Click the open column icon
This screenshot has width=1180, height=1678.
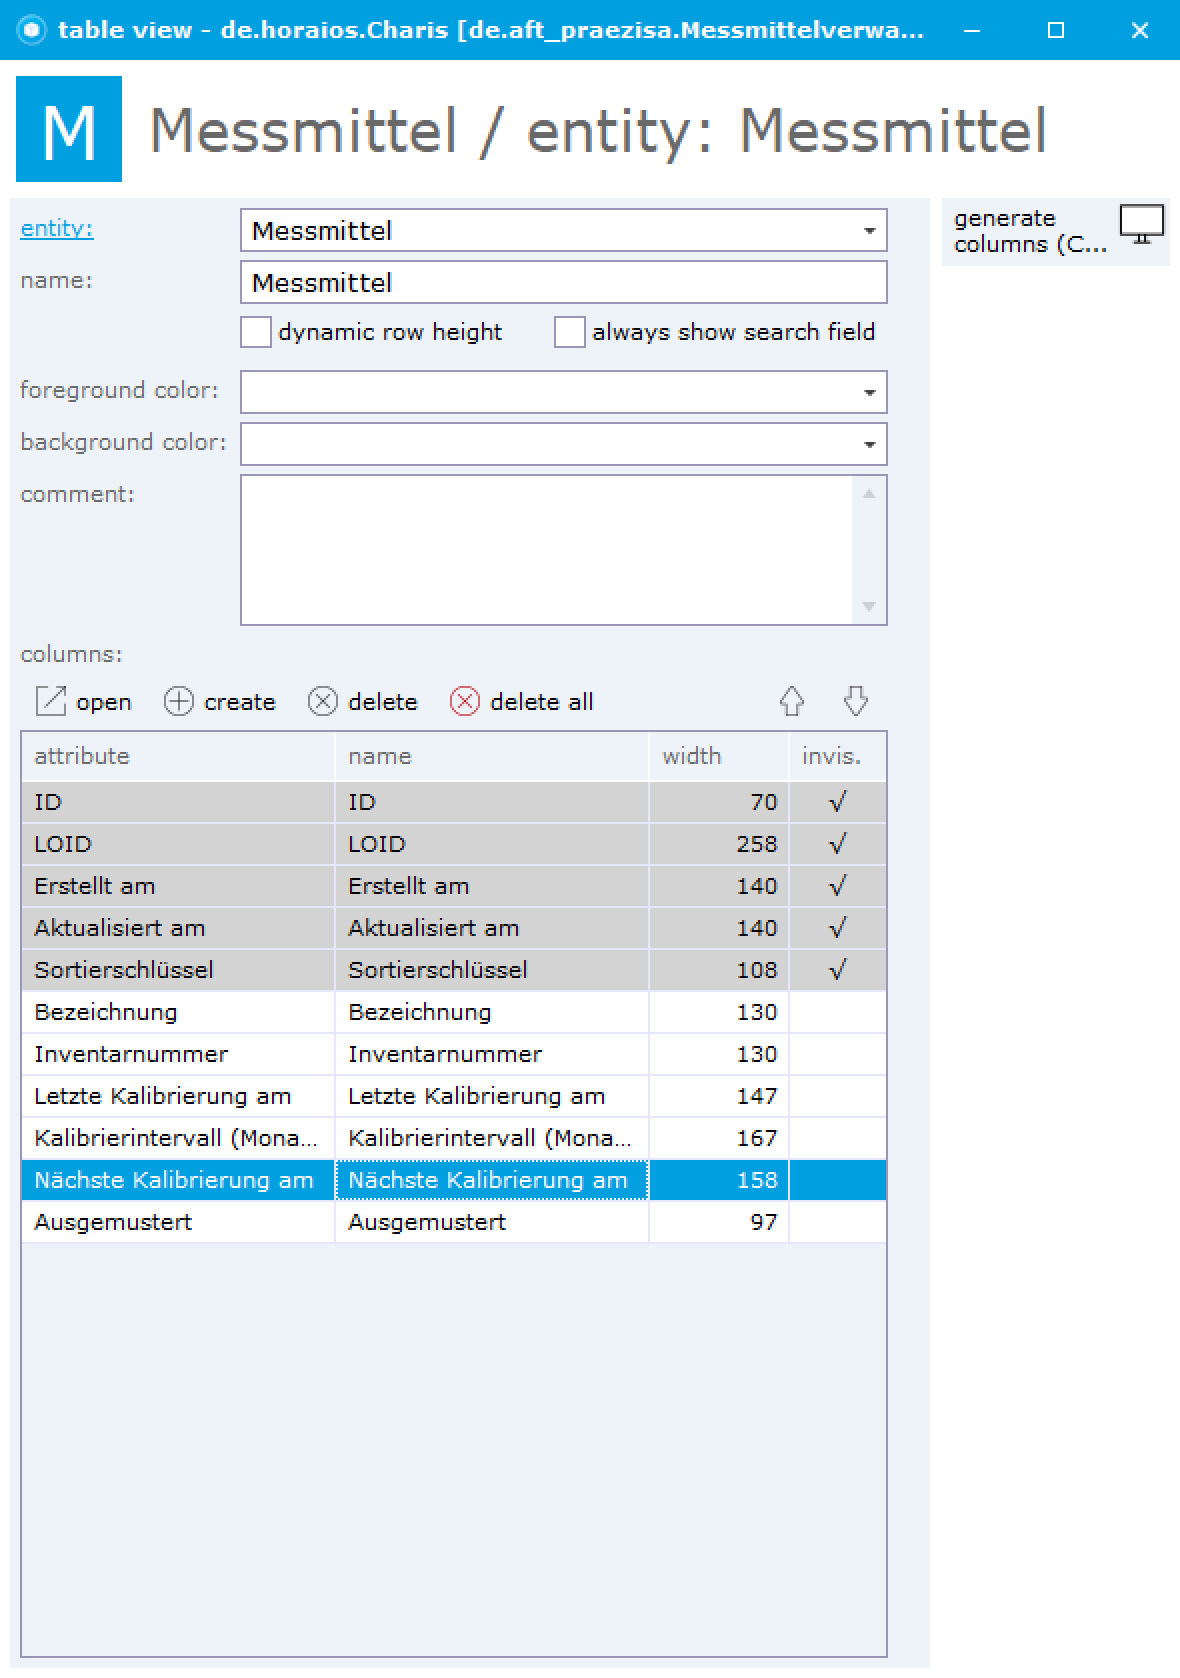50,702
